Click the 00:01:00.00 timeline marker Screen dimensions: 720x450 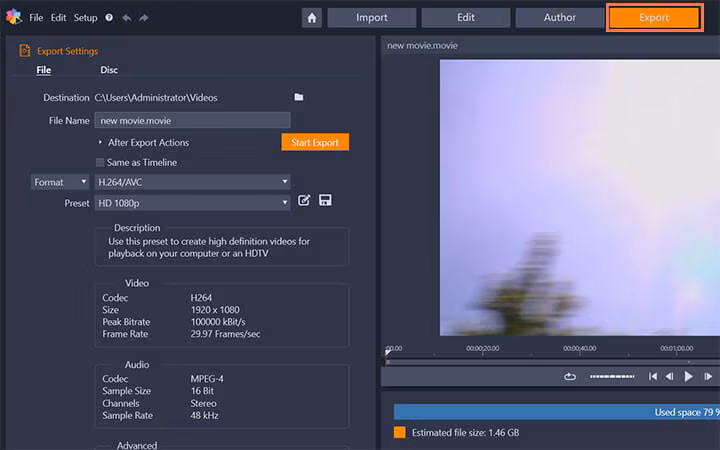677,349
